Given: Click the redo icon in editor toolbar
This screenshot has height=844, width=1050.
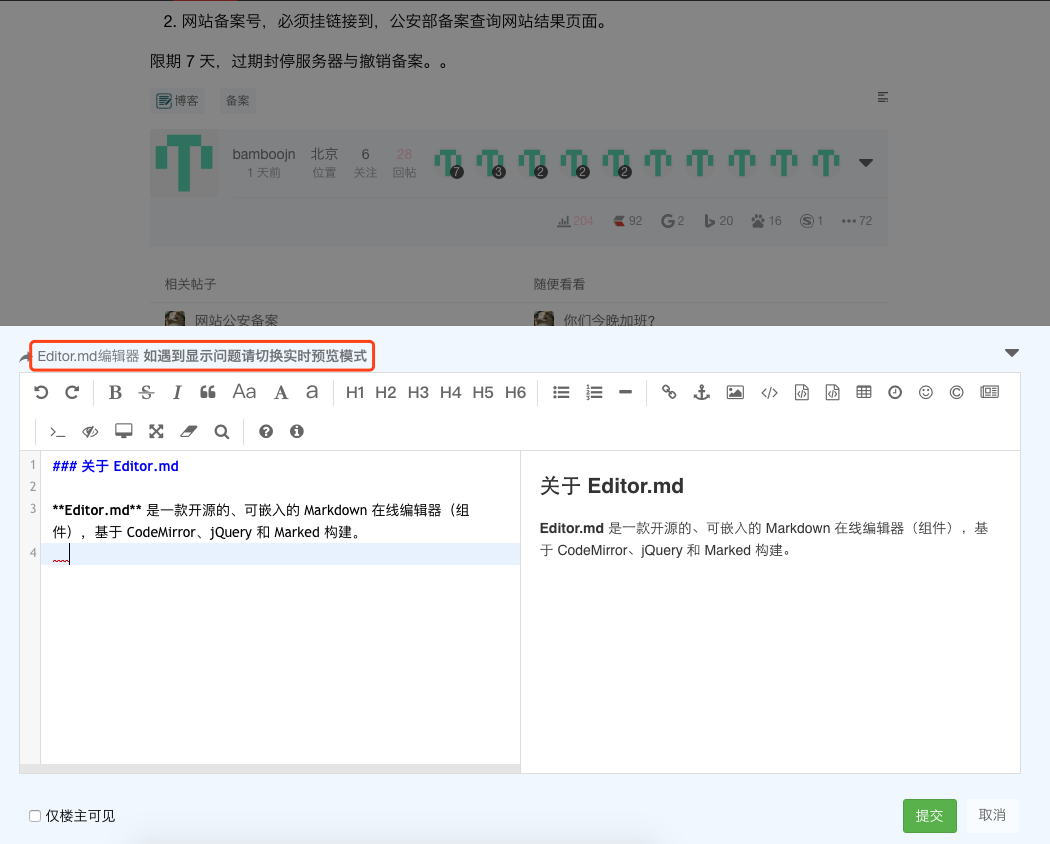Looking at the screenshot, I should point(72,393).
